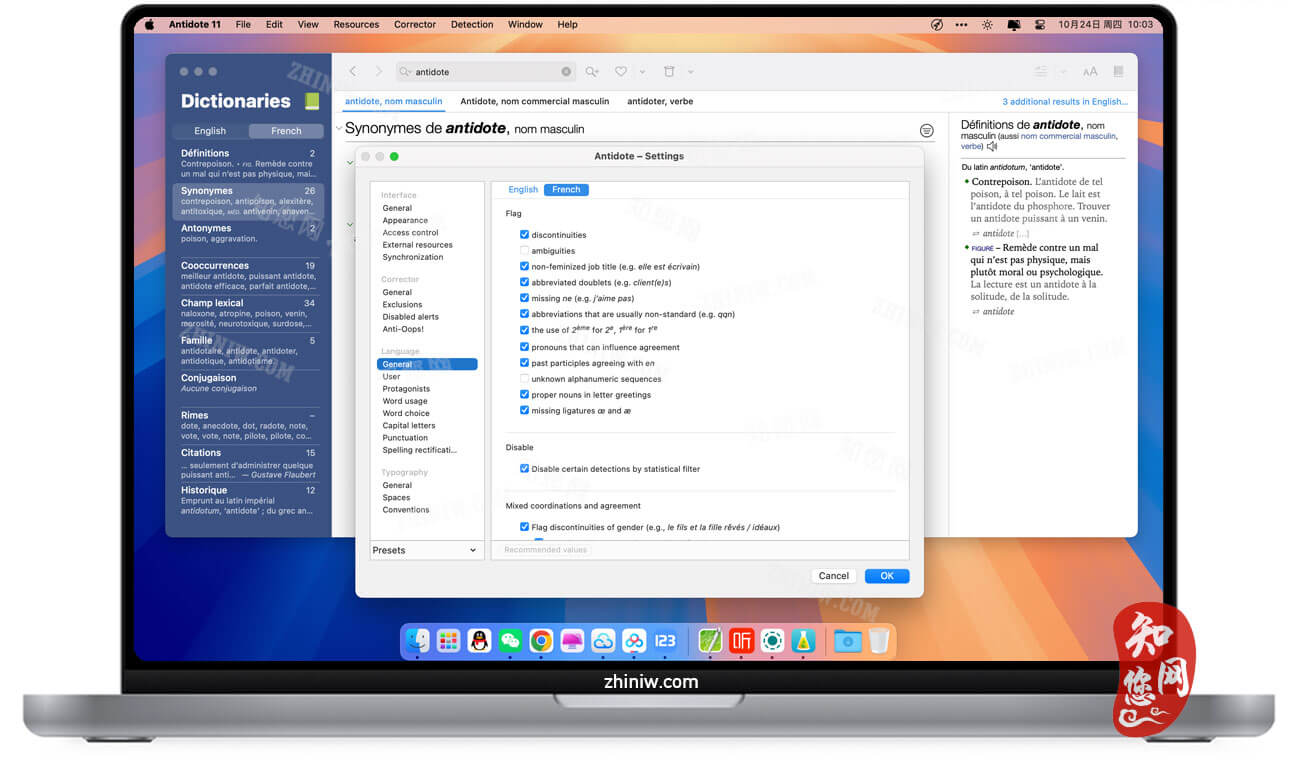Toggle the discontinuities checkbox
The width and height of the screenshot is (1298, 779).
pyautogui.click(x=524, y=235)
